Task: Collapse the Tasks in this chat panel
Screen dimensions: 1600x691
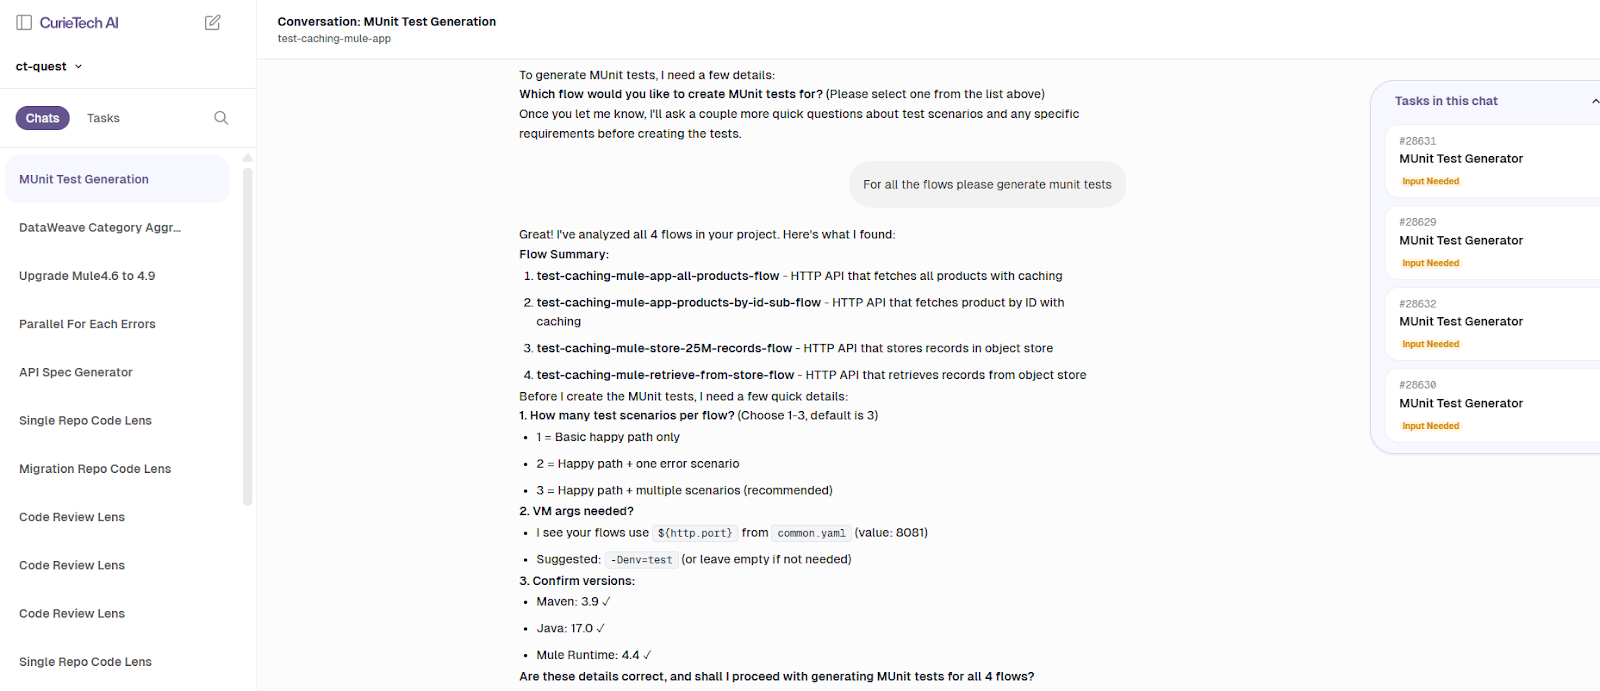Action: (x=1595, y=100)
